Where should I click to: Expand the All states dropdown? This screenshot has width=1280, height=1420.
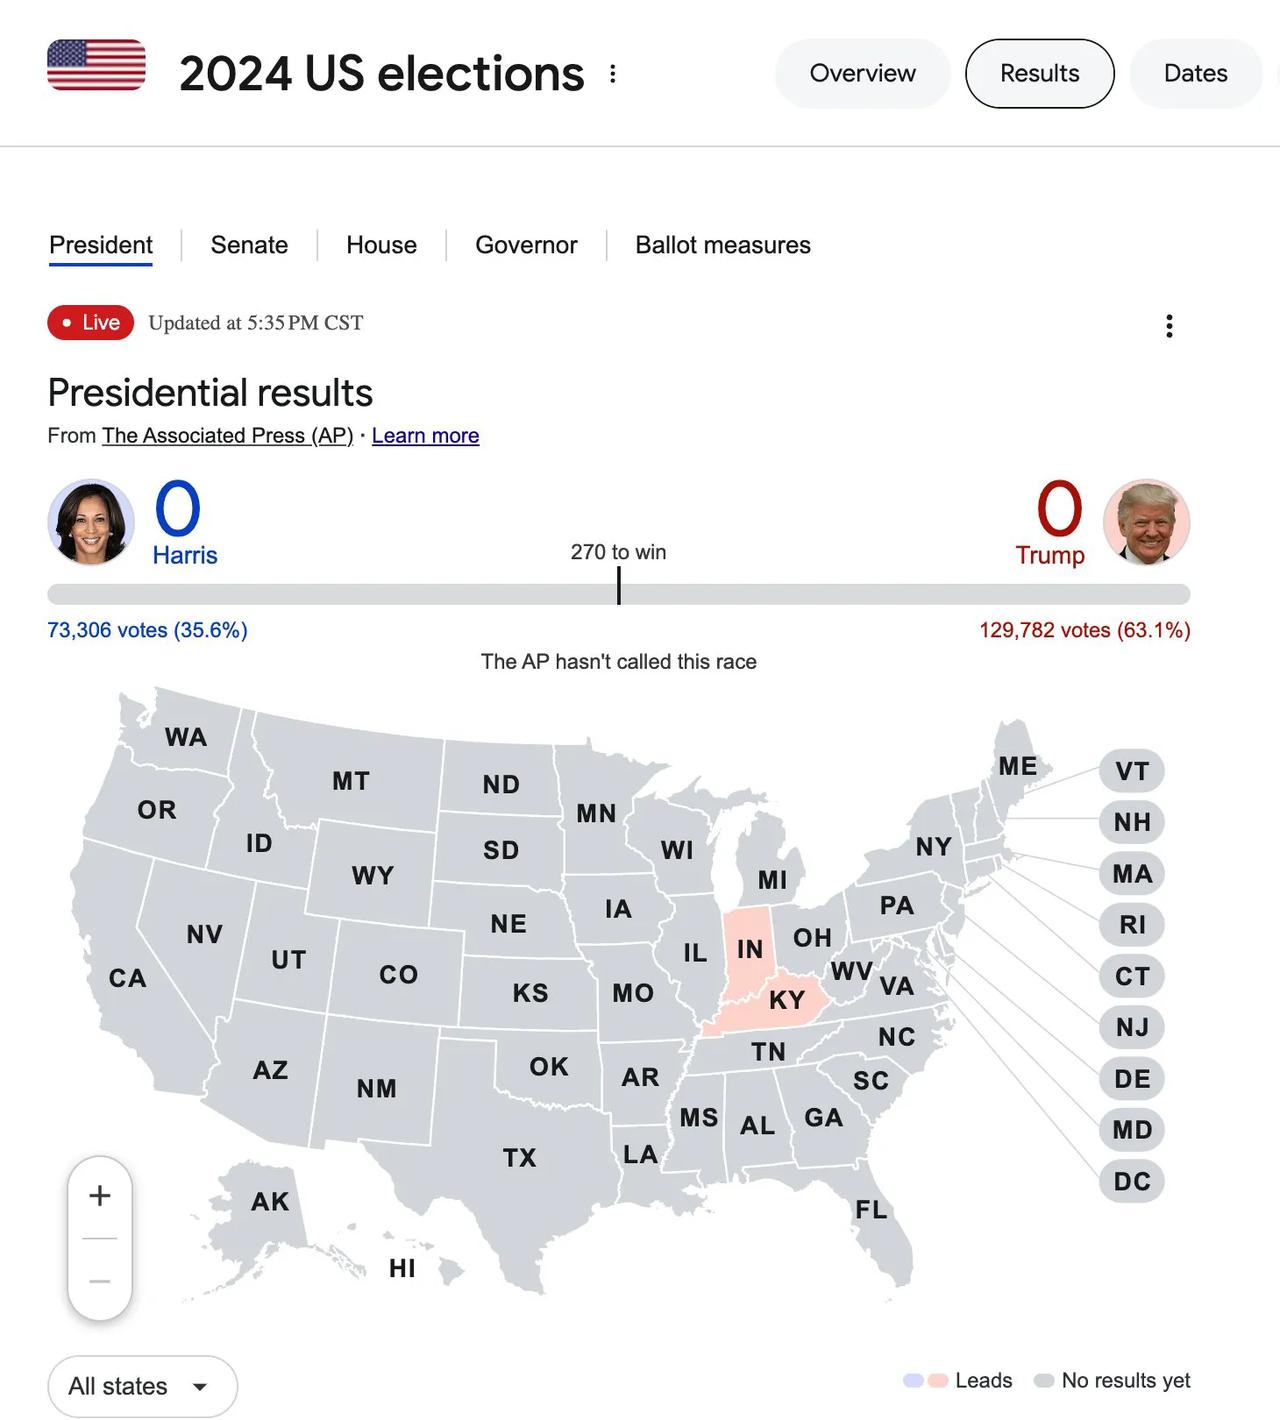tap(142, 1386)
